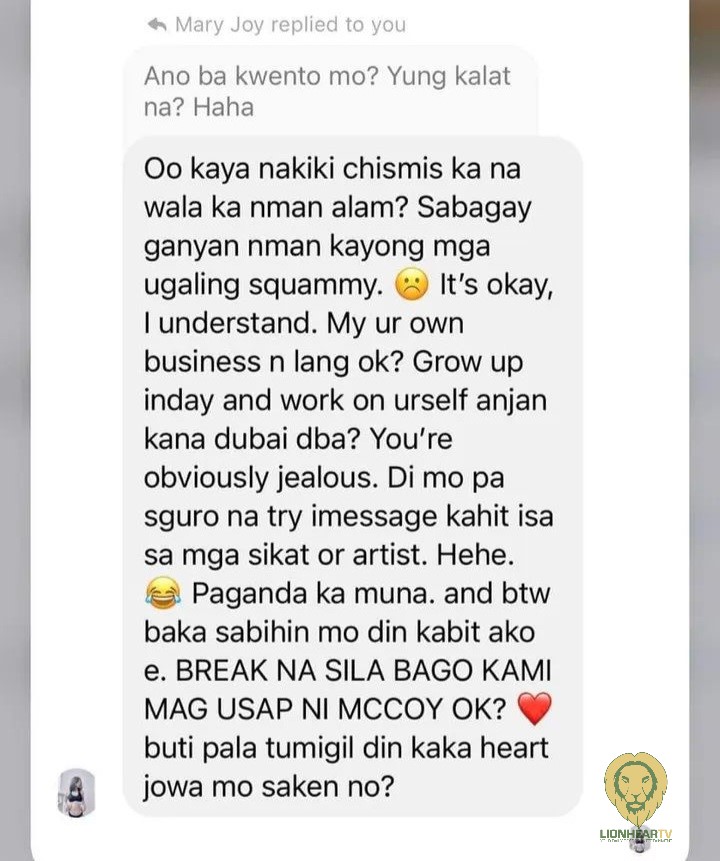Tap the frowning face emoji in the message
The width and height of the screenshot is (720, 861).
click(412, 286)
